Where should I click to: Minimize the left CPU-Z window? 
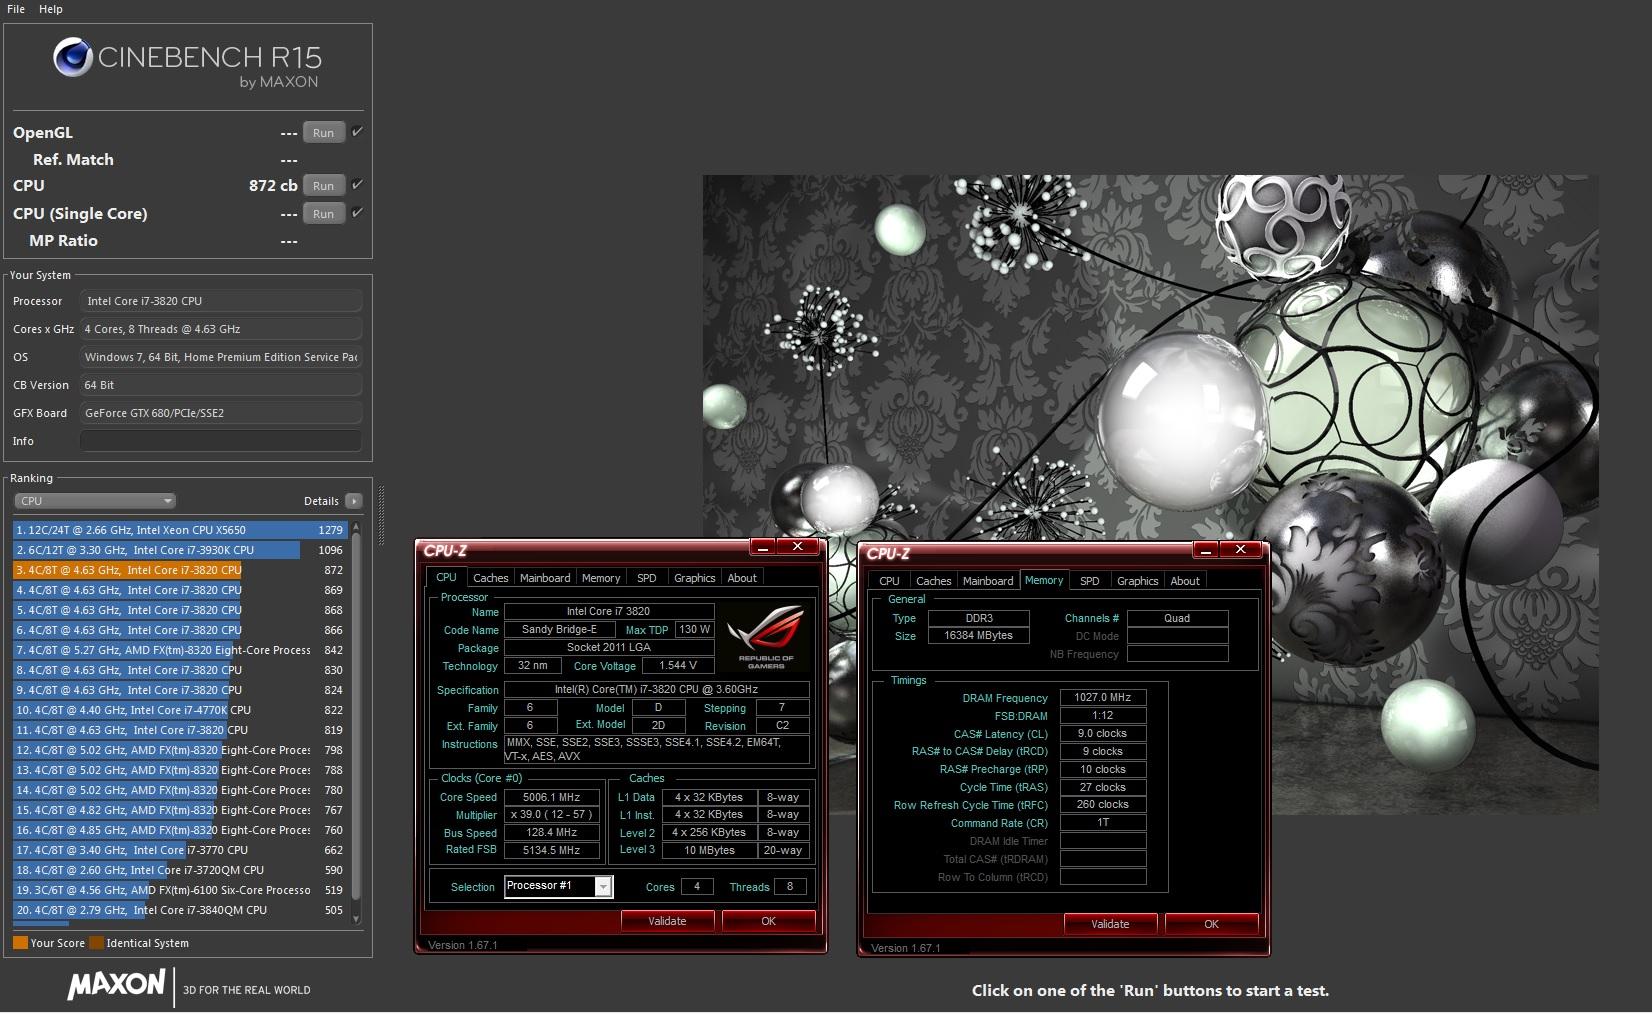762,547
